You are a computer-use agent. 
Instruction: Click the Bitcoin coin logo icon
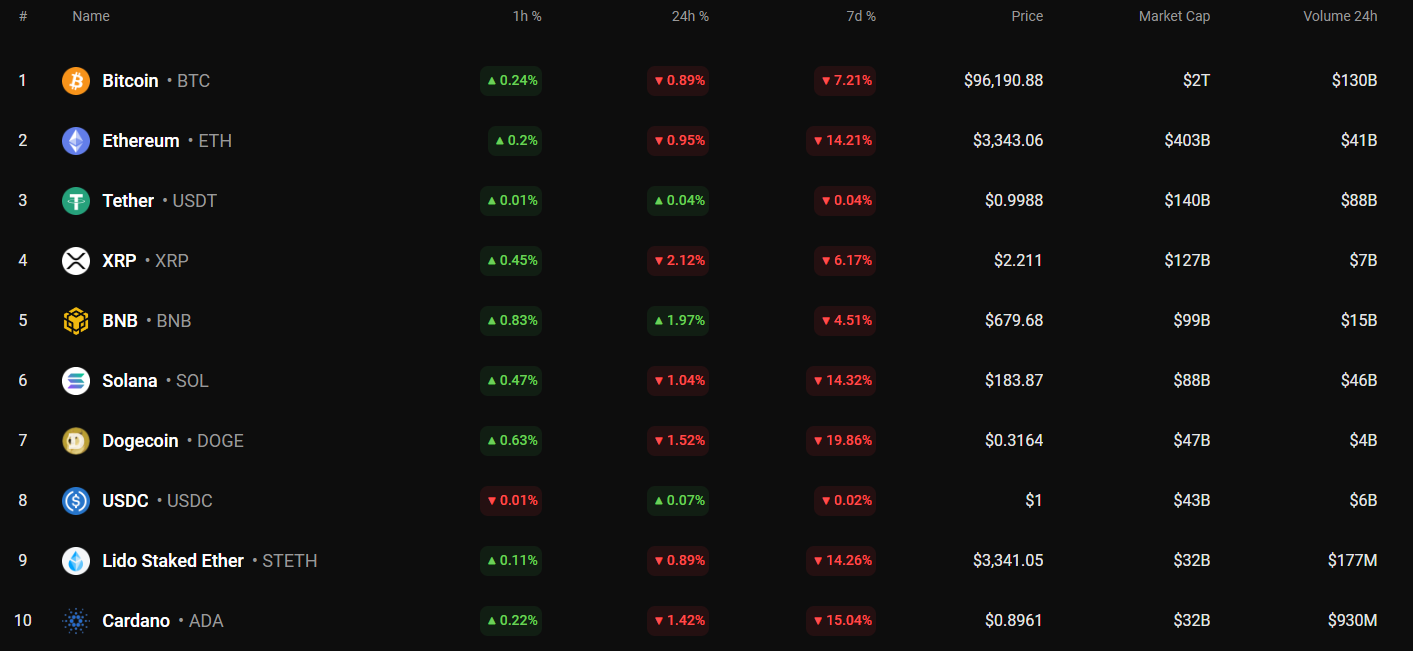[x=76, y=81]
